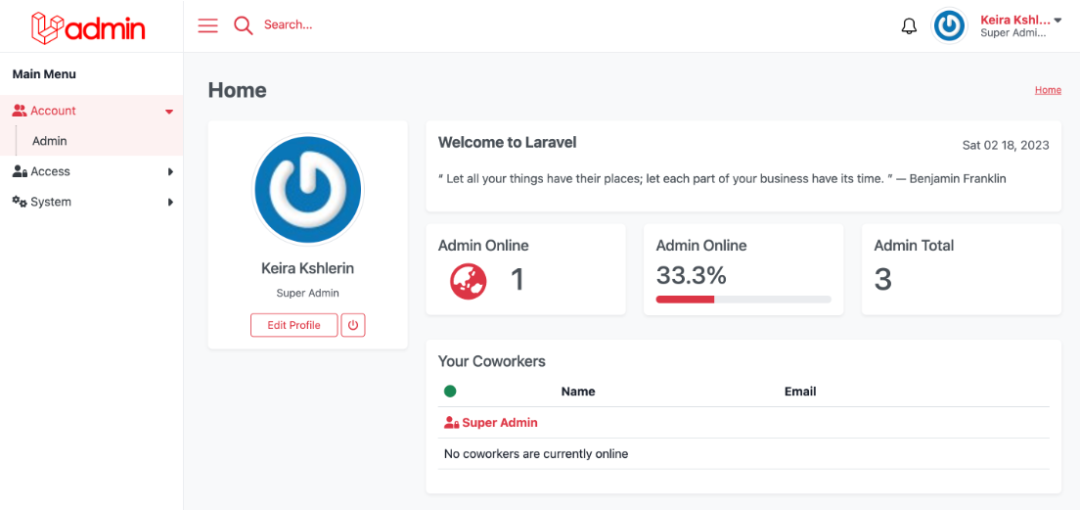1080x510 pixels.
Task: Click the Super Admin role icon
Action: [451, 423]
